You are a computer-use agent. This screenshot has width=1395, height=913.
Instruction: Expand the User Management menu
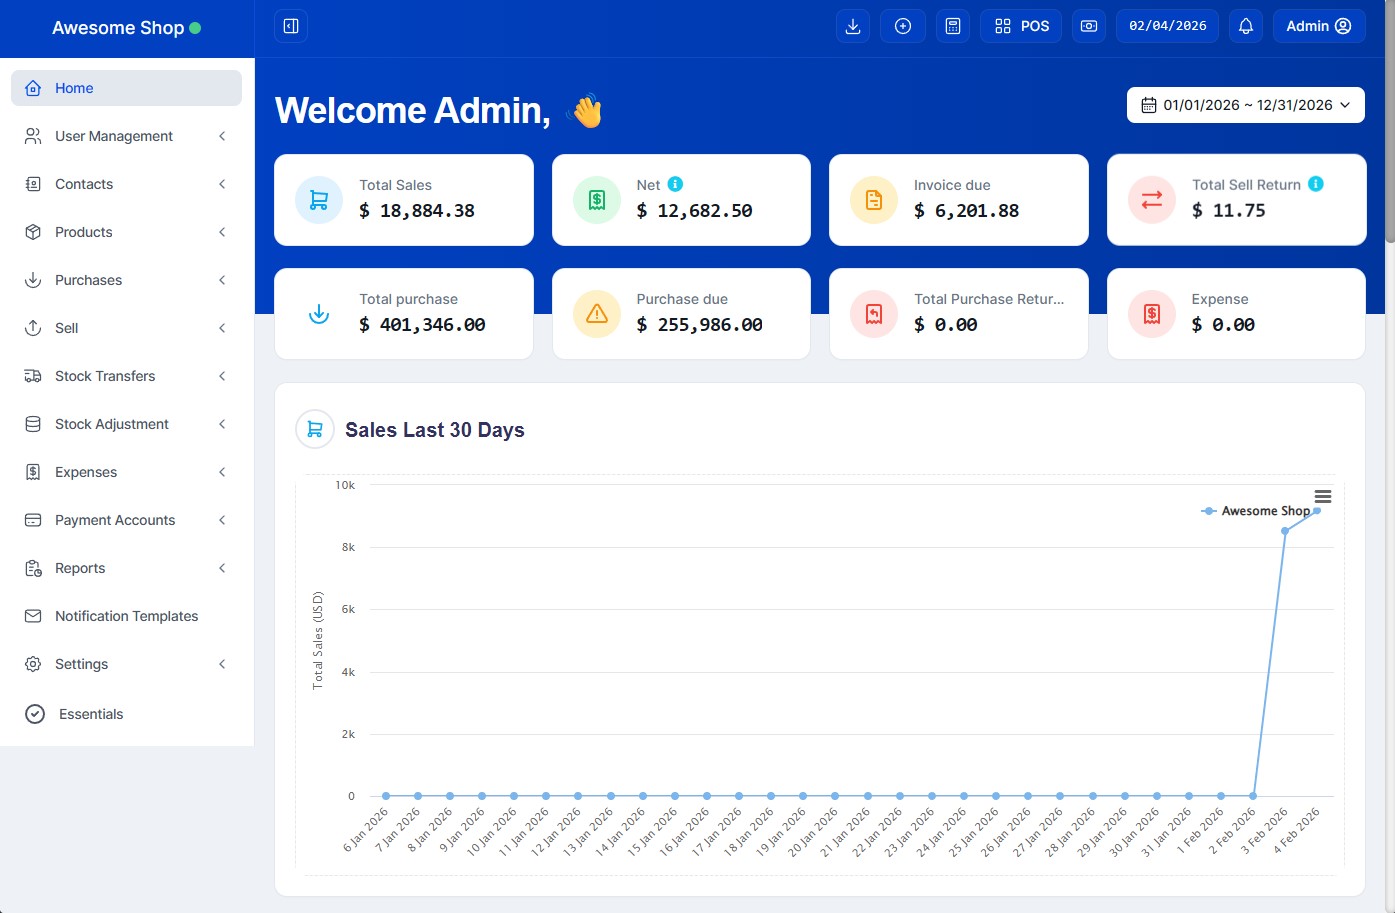coord(126,136)
